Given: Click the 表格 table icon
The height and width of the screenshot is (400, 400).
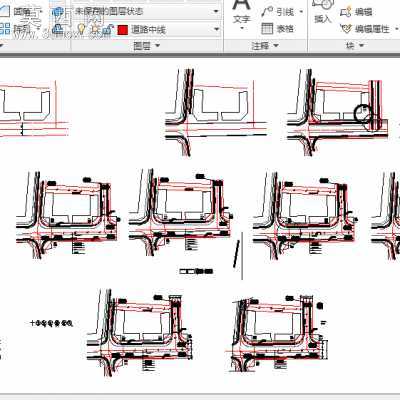Looking at the screenshot, I should tap(267, 29).
